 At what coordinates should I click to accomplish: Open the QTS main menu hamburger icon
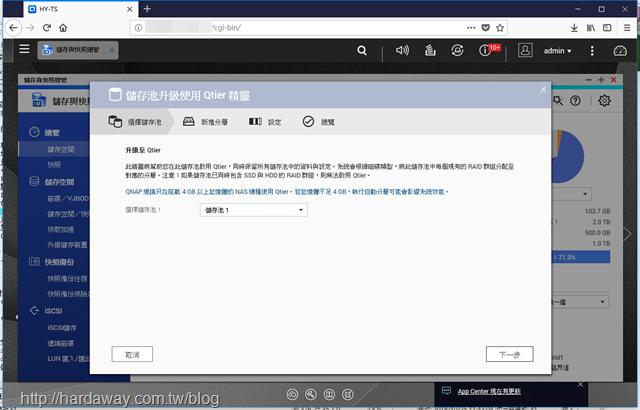pyautogui.click(x=24, y=49)
